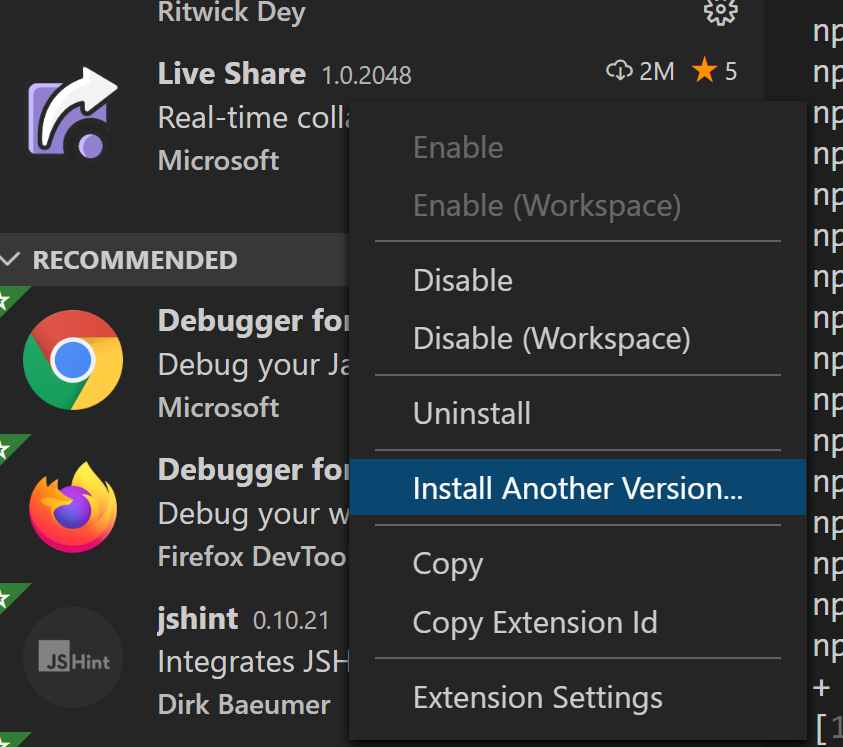Image resolution: width=843 pixels, height=747 pixels.
Task: Click the jshint extension name
Action: 197,618
